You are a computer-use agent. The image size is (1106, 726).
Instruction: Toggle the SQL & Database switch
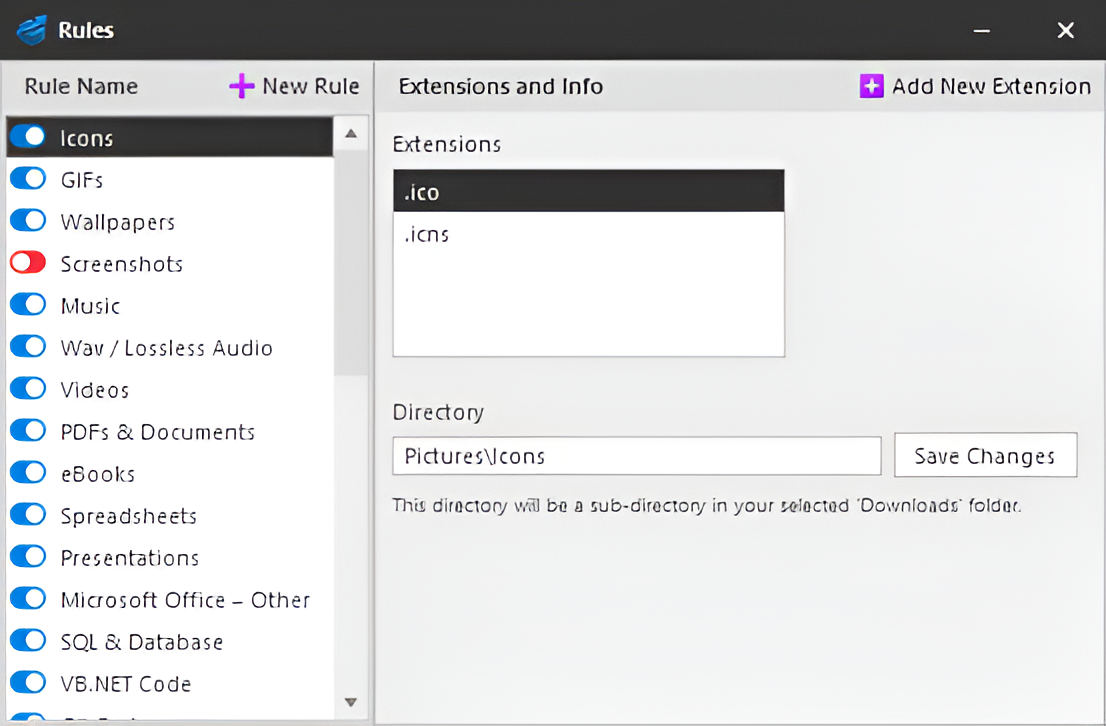(28, 640)
